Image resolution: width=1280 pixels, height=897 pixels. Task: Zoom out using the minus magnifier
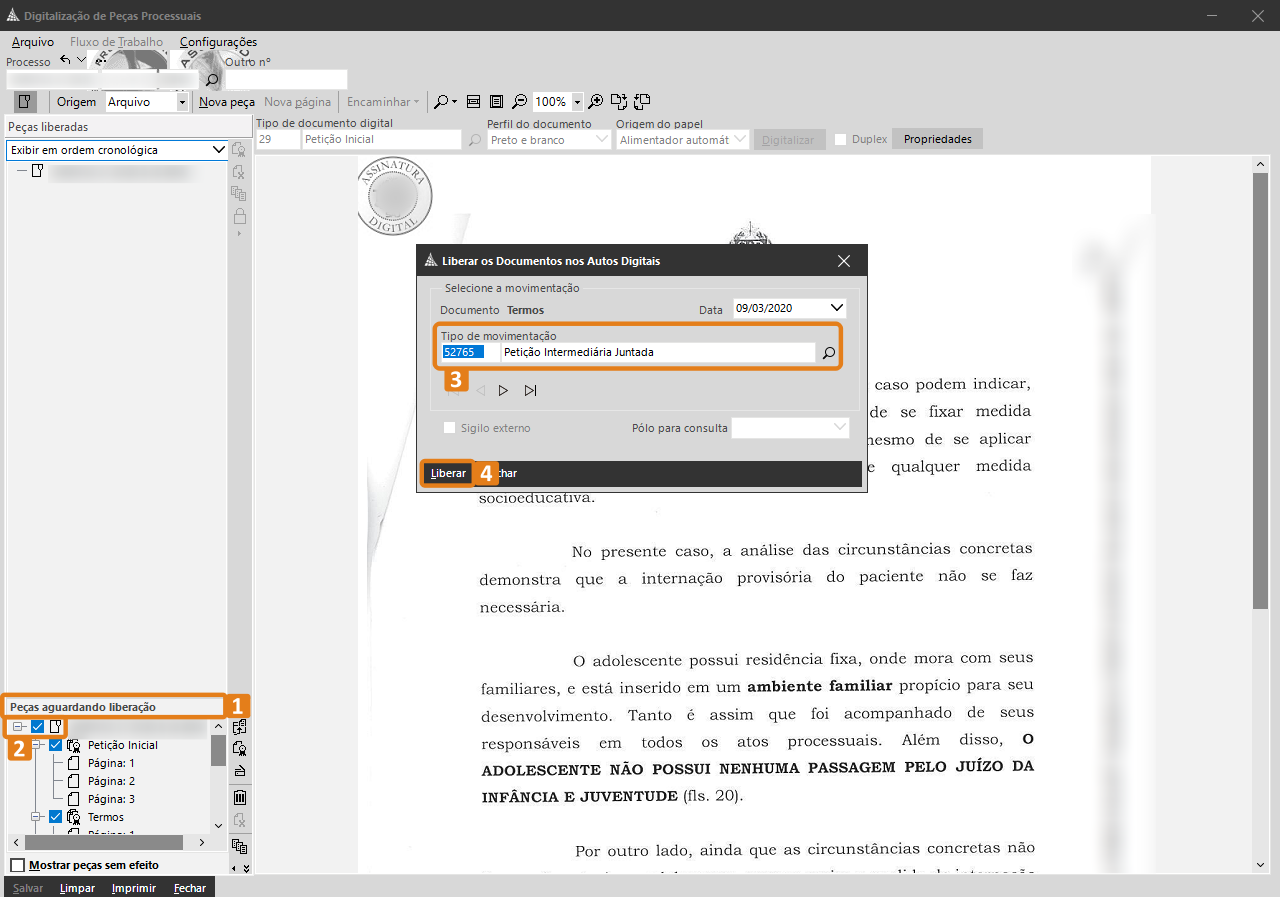[x=519, y=102]
